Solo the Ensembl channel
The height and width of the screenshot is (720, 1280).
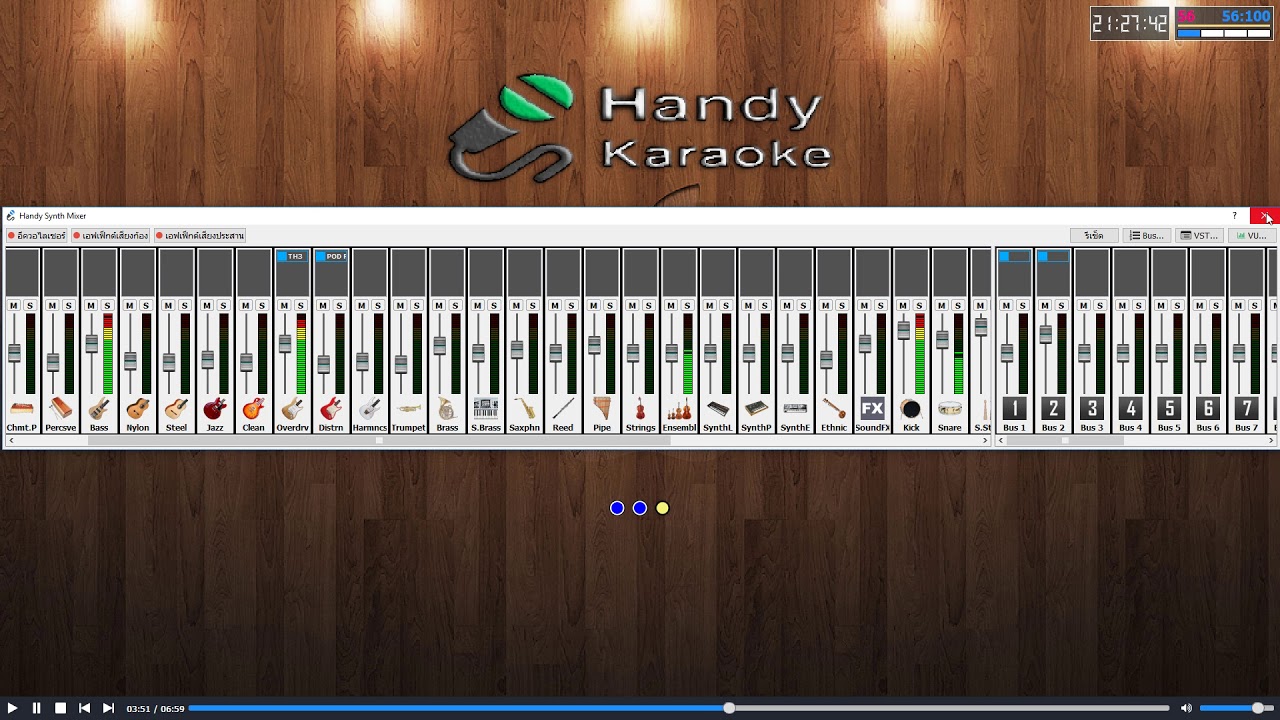click(687, 305)
